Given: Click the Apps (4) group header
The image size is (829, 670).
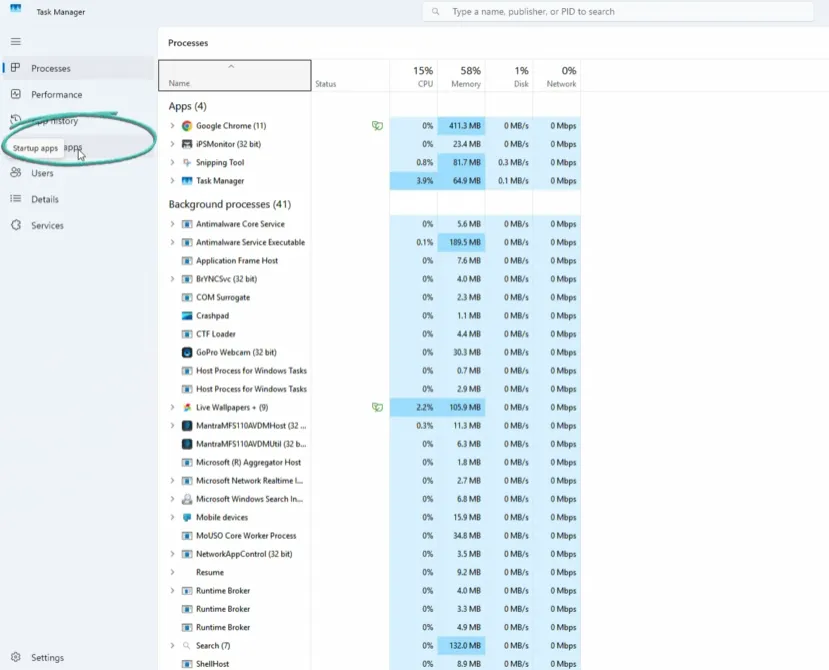Looking at the screenshot, I should (x=187, y=106).
